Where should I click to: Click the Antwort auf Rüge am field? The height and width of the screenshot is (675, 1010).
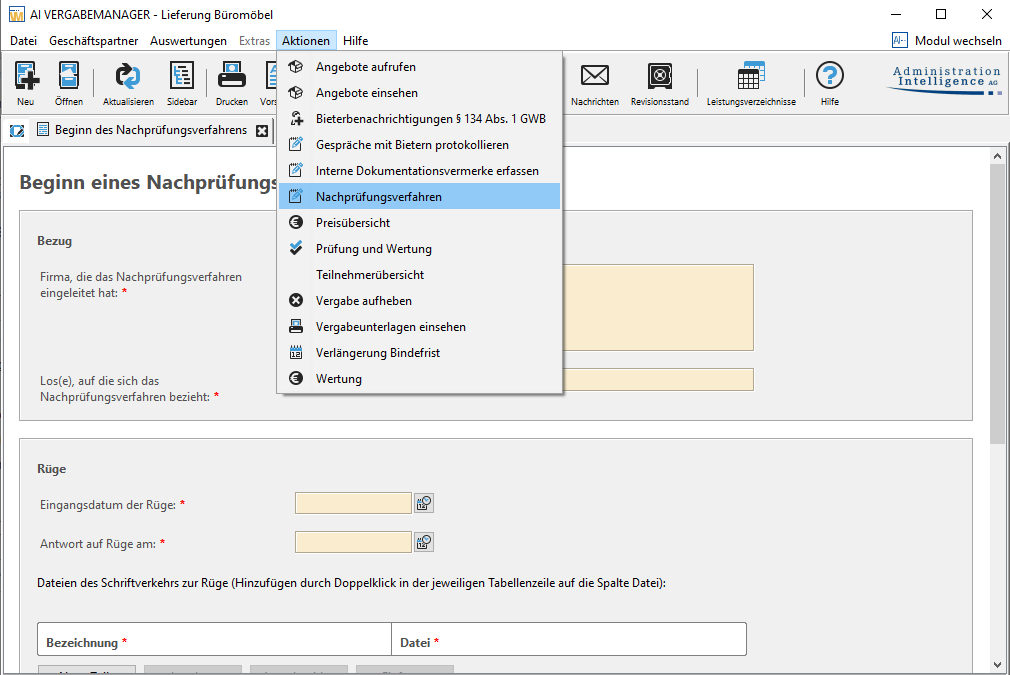pos(353,542)
